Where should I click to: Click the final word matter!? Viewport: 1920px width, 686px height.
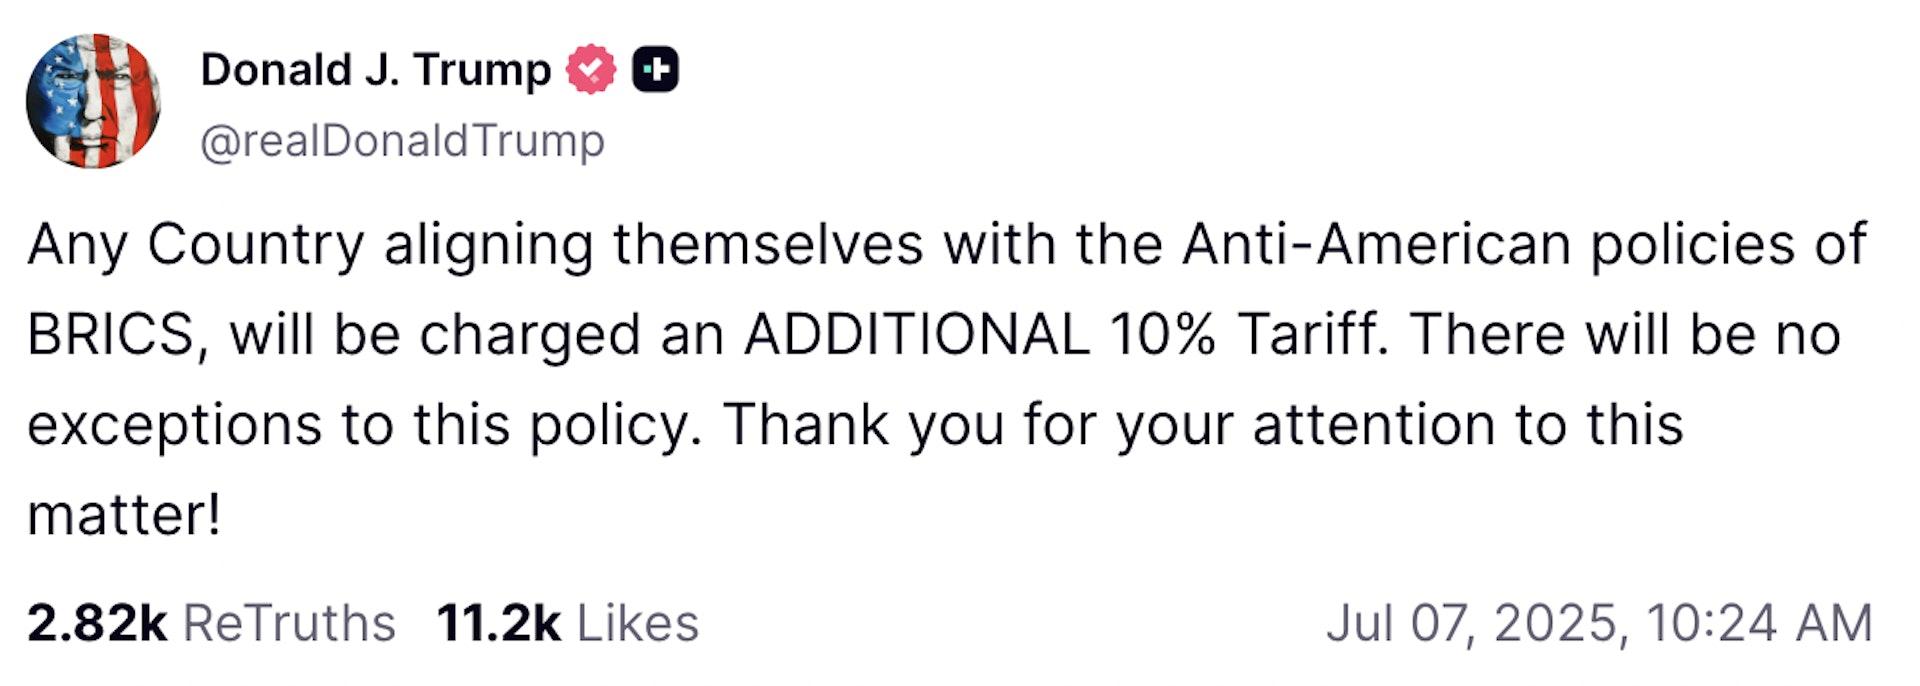click(x=123, y=516)
